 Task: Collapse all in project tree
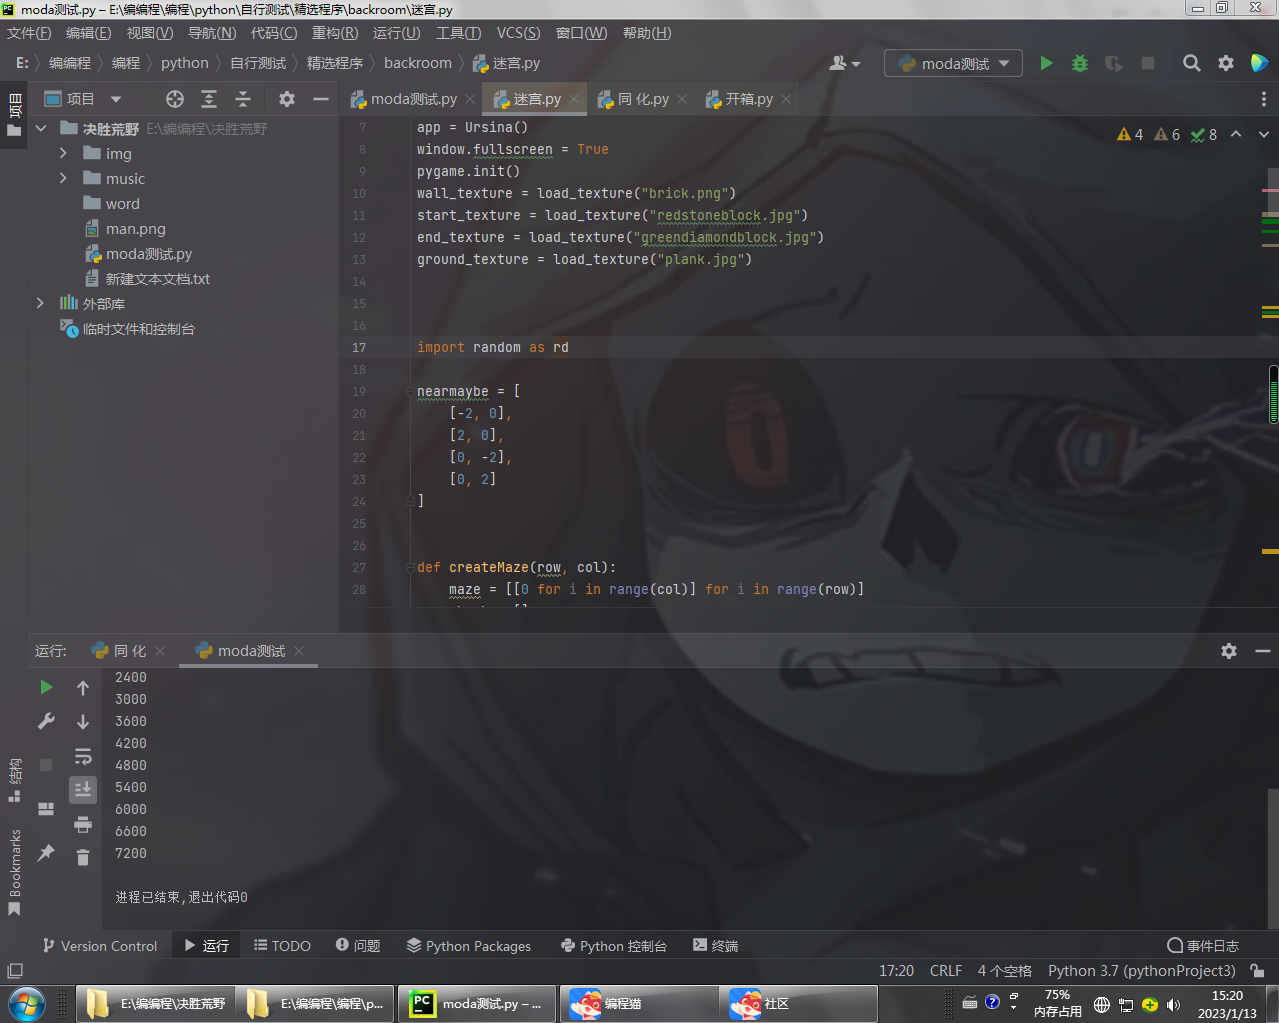[x=243, y=99]
